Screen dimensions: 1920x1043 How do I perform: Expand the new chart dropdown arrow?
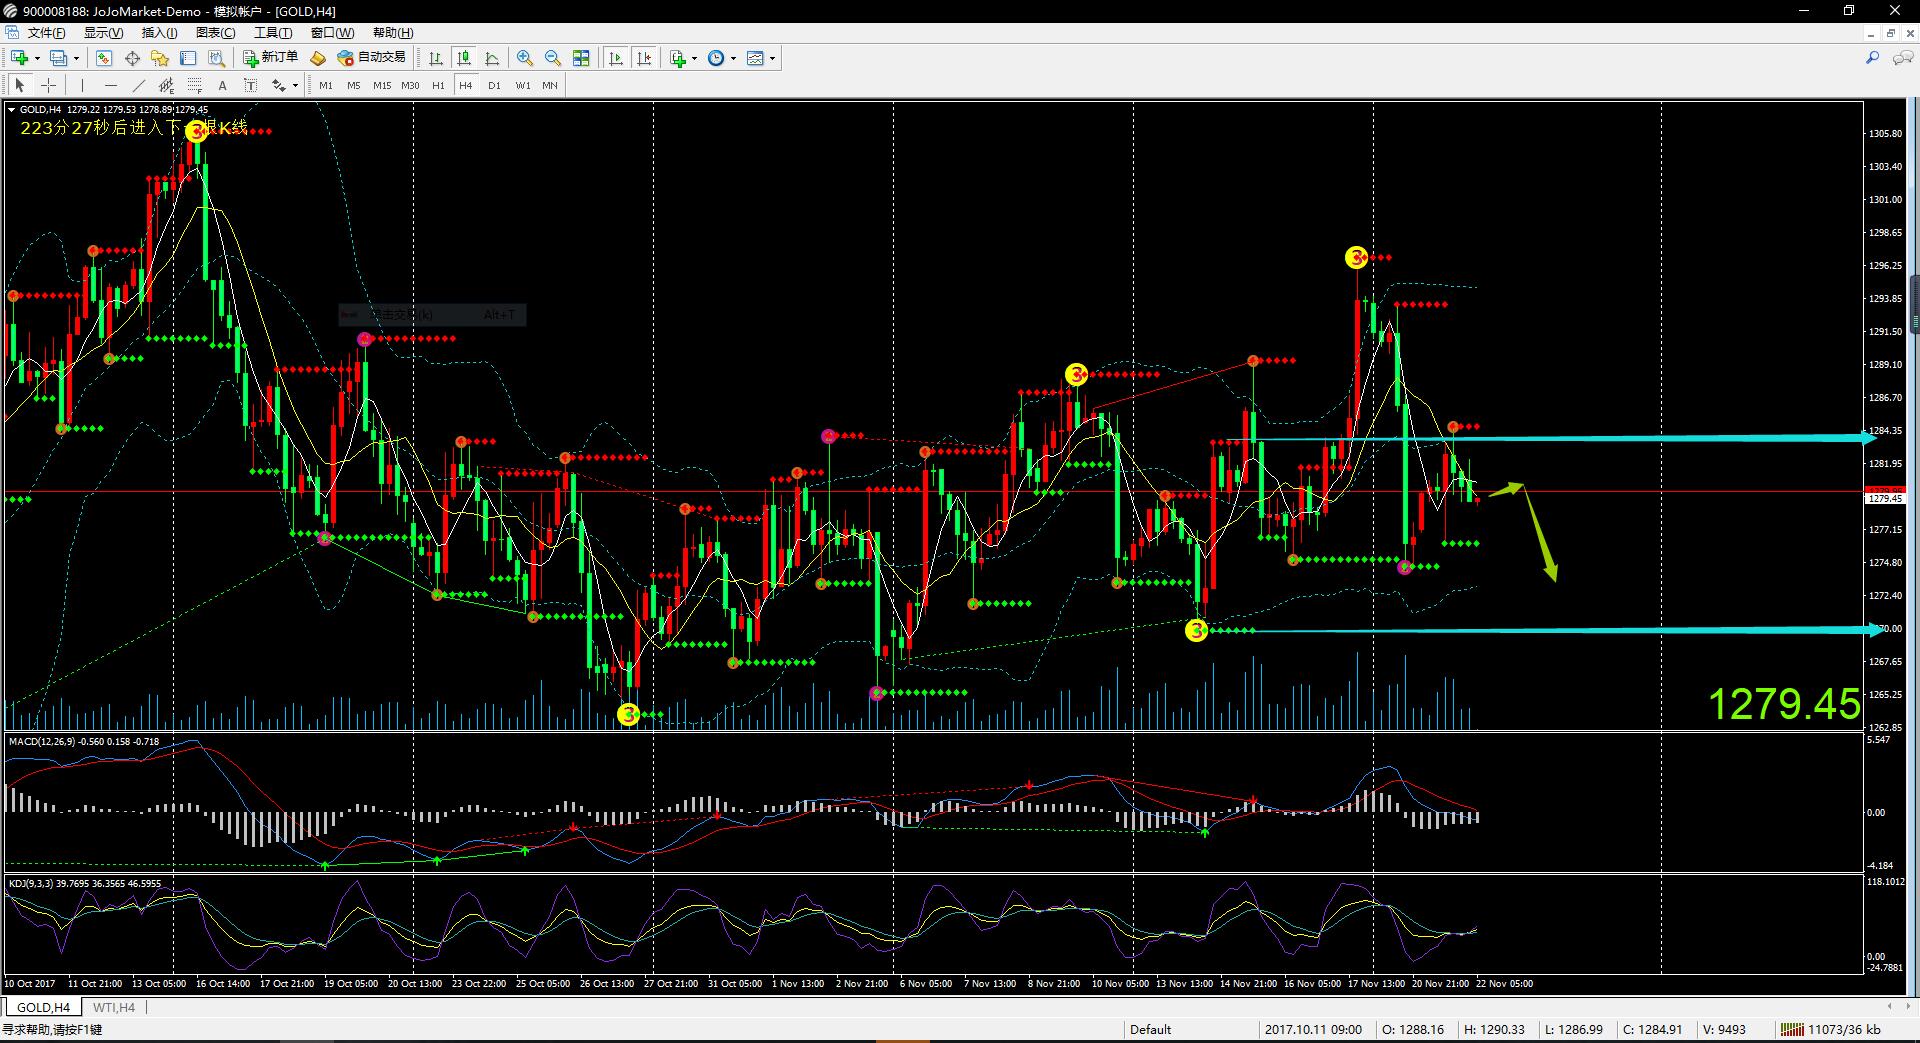[x=38, y=58]
